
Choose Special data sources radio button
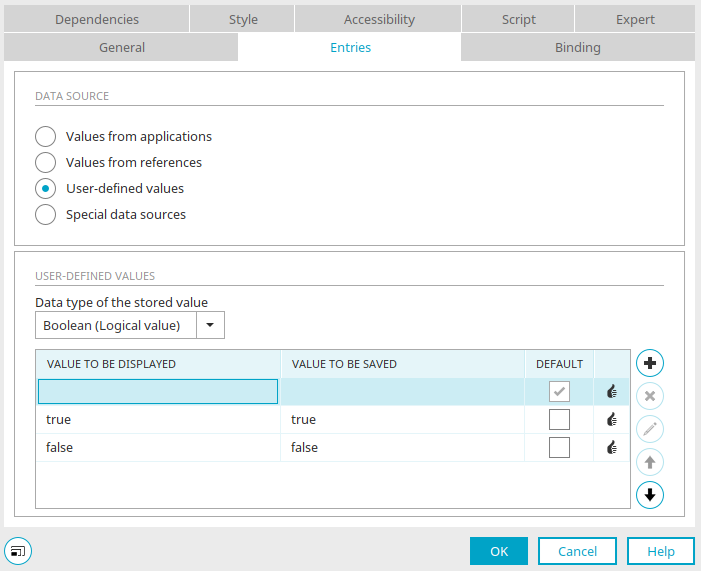click(46, 215)
